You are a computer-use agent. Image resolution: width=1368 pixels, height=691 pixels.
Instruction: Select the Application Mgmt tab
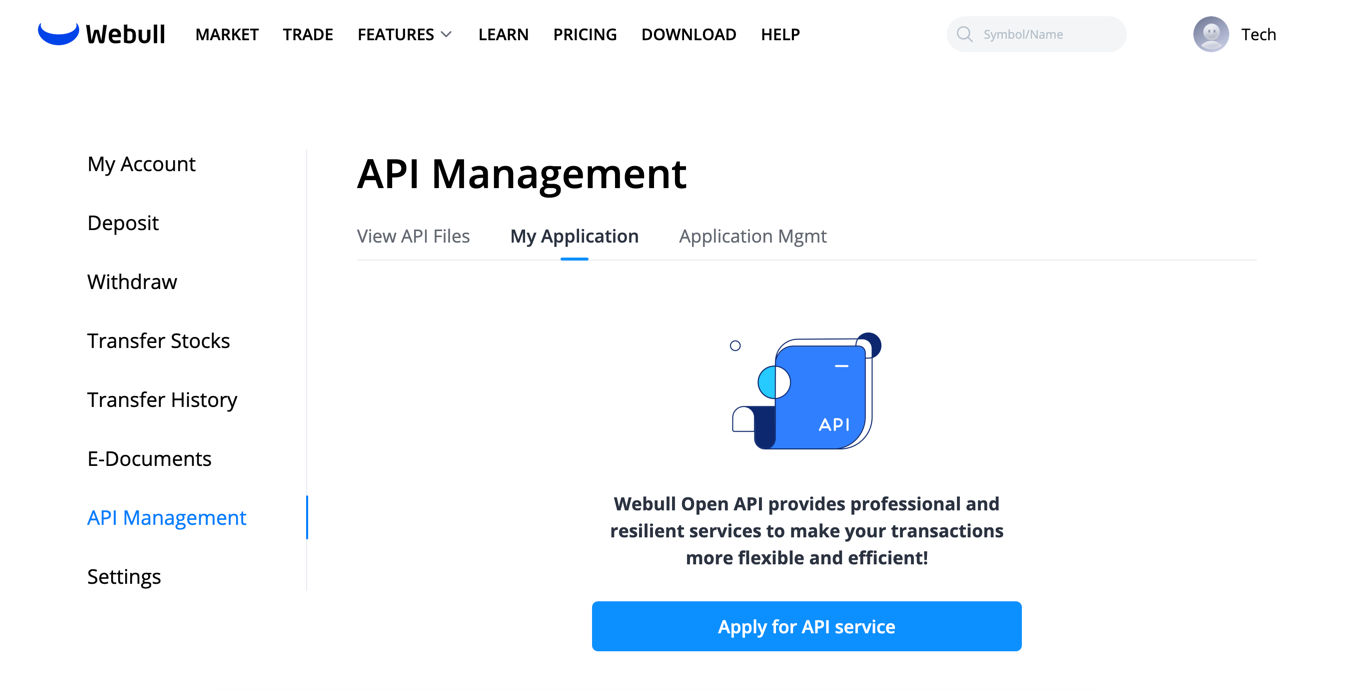click(x=752, y=236)
